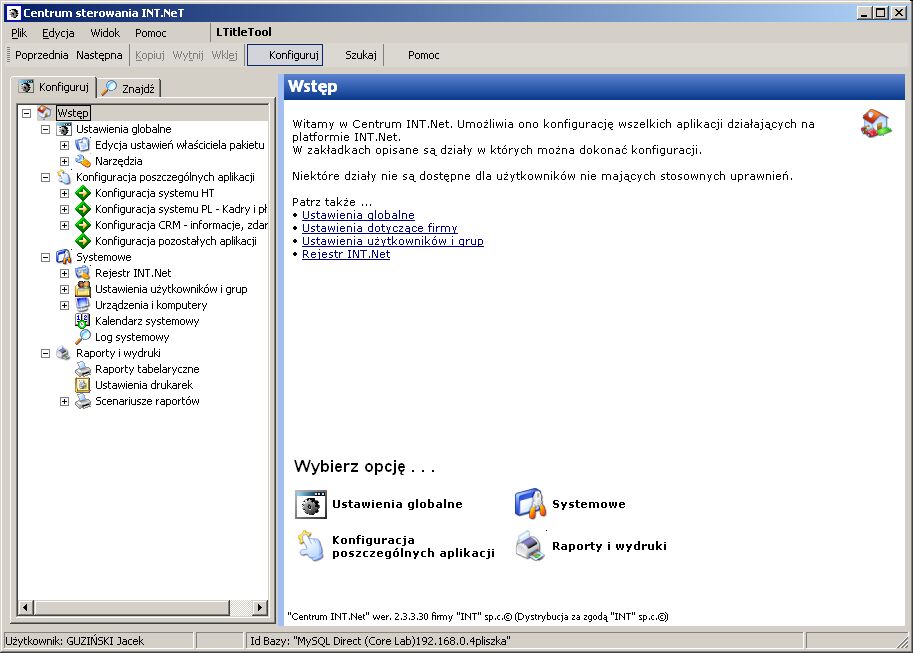Screen dimensions: 913x653
Task: Collapse the Ustawienia globalne node
Action: click(45, 129)
